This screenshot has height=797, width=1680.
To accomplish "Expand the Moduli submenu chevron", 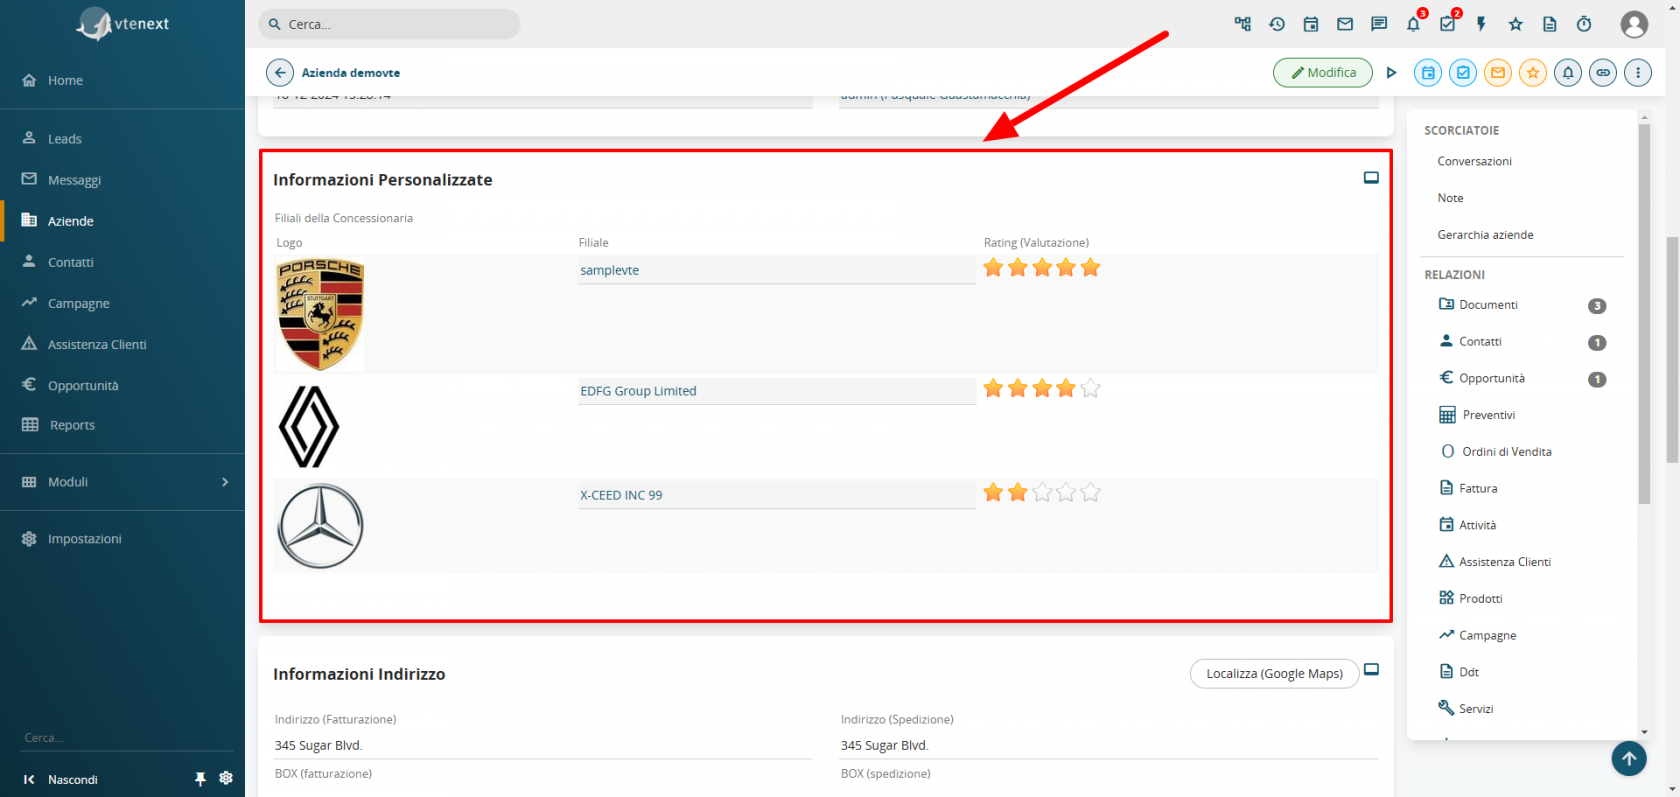I will 225,482.
